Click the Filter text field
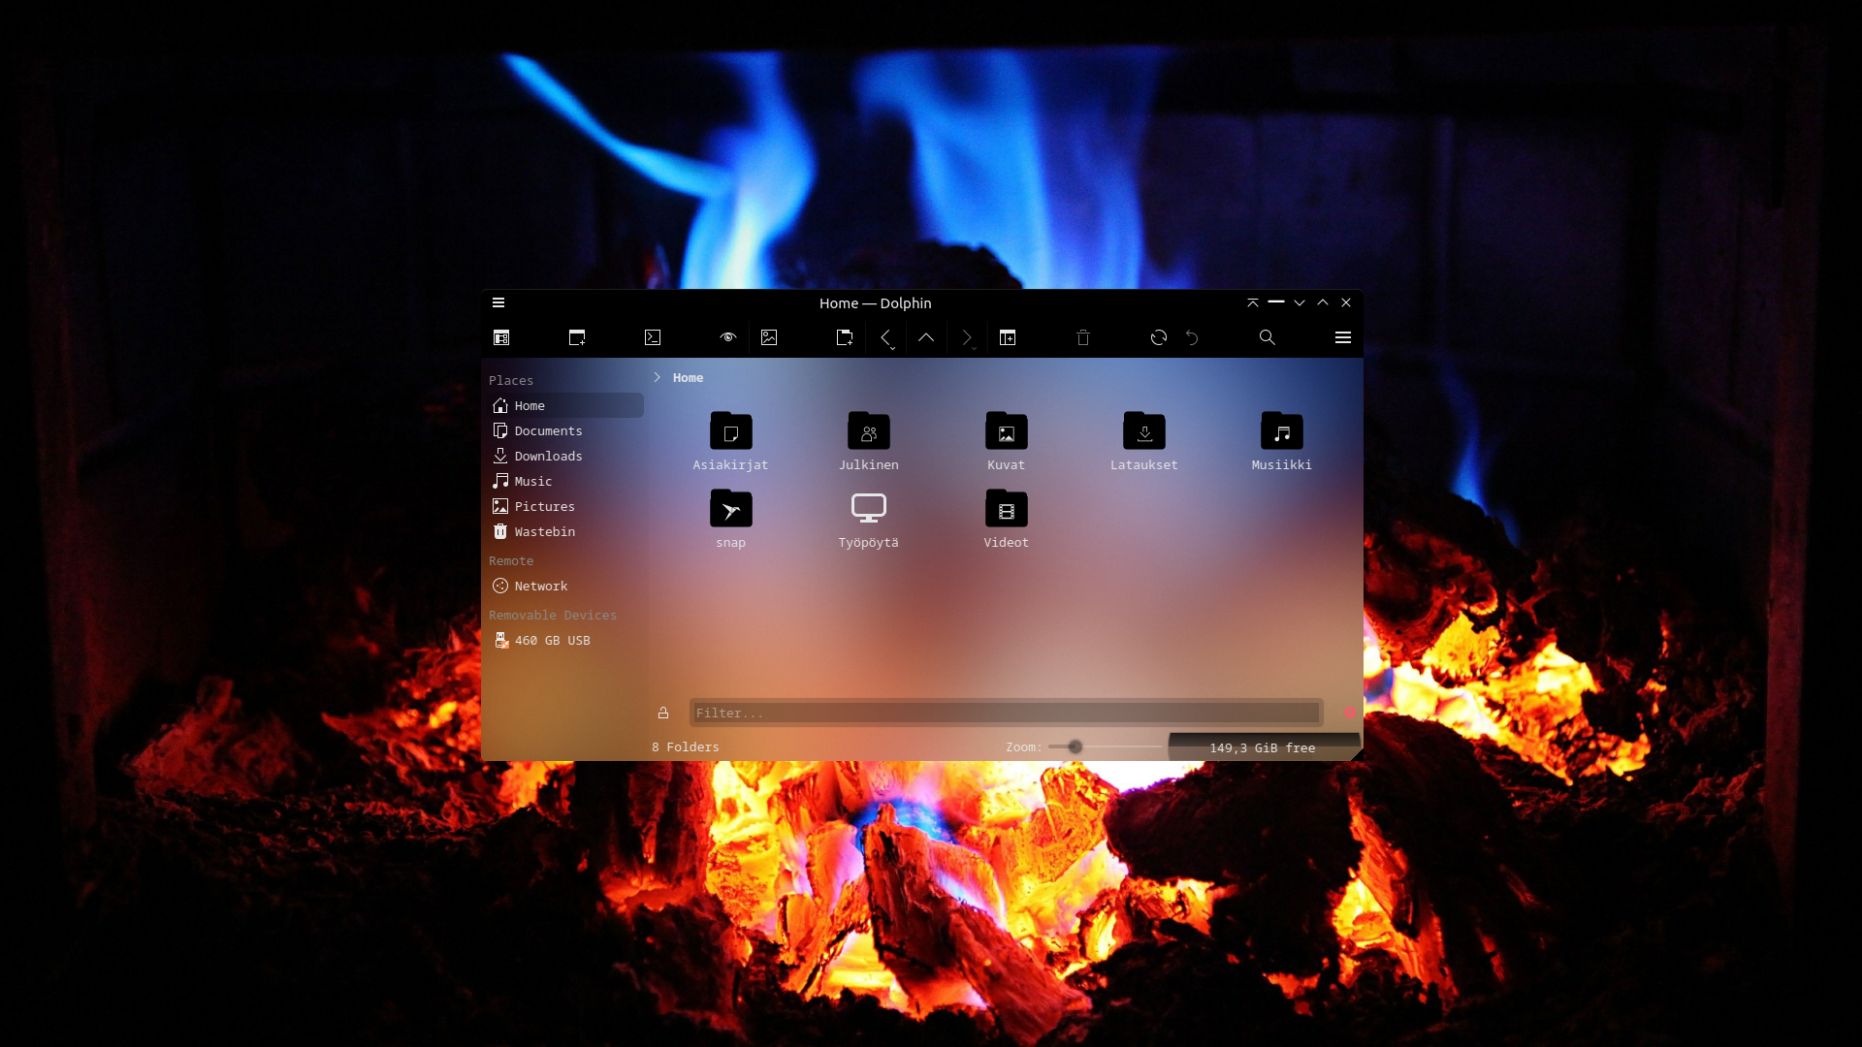 (x=1006, y=713)
